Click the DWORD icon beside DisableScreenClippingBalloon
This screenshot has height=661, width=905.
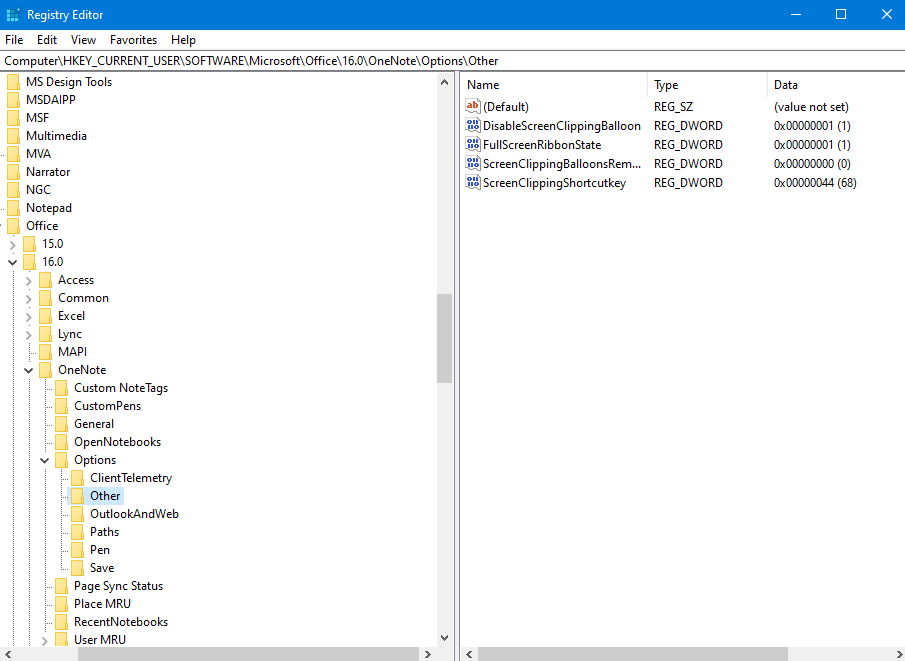(473, 126)
